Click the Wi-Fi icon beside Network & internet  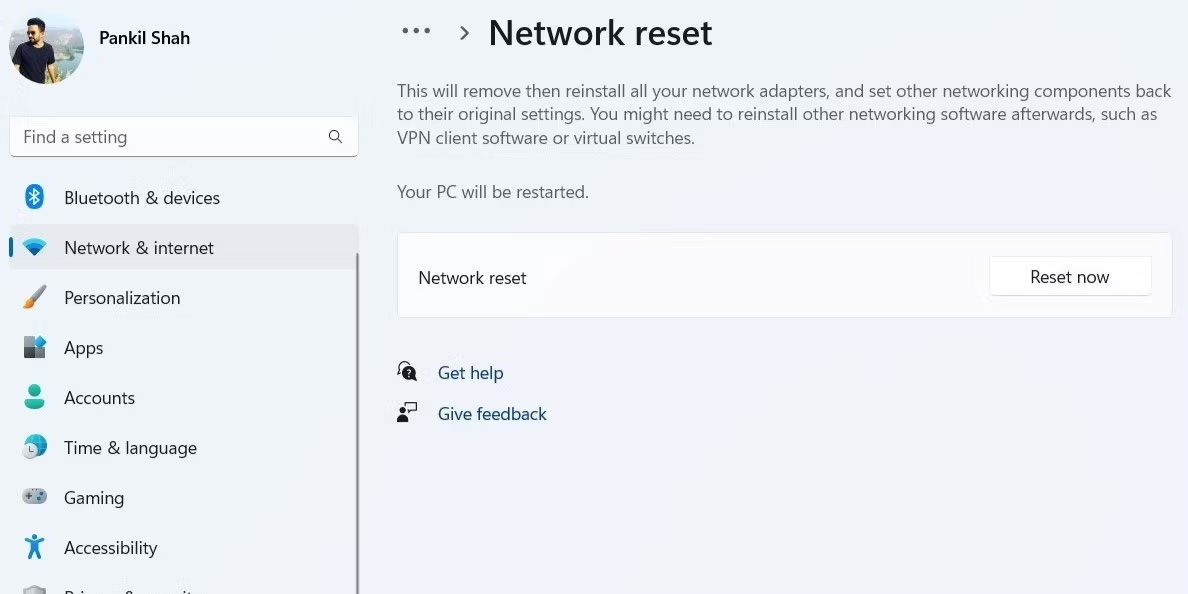[x=35, y=247]
